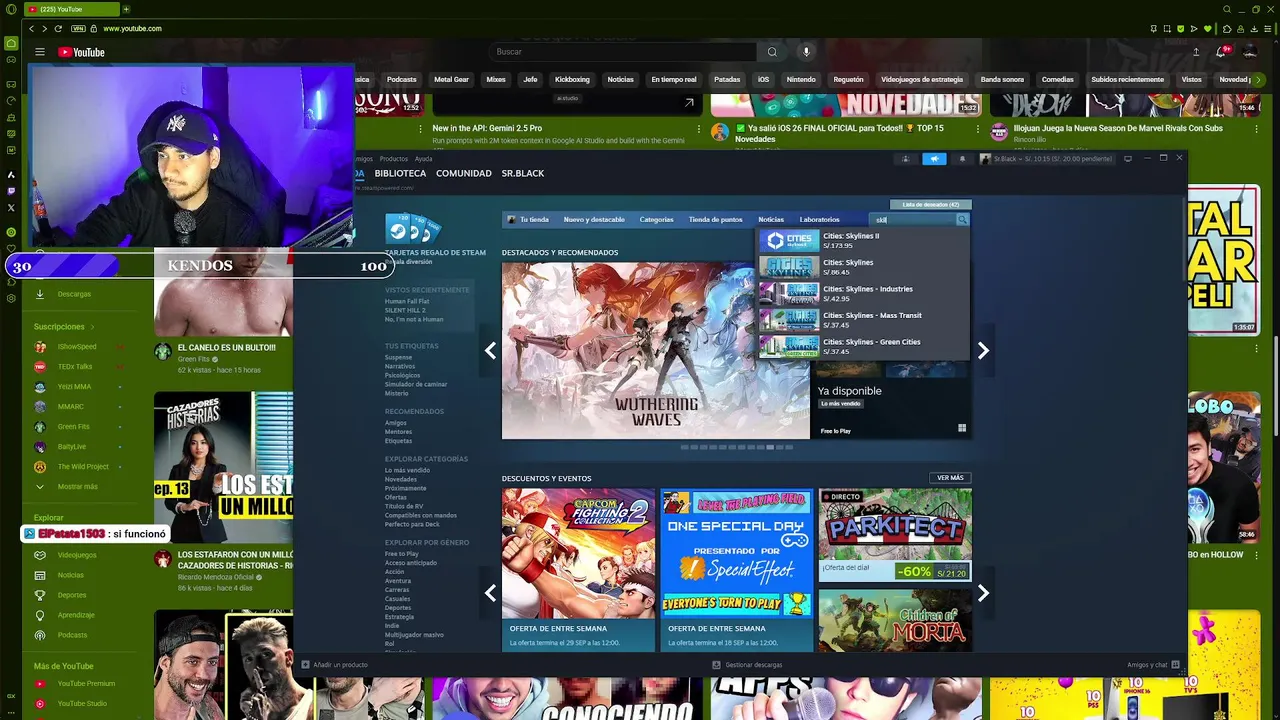Reload the browser page
Viewport: 1280px width, 720px height.
[58, 28]
